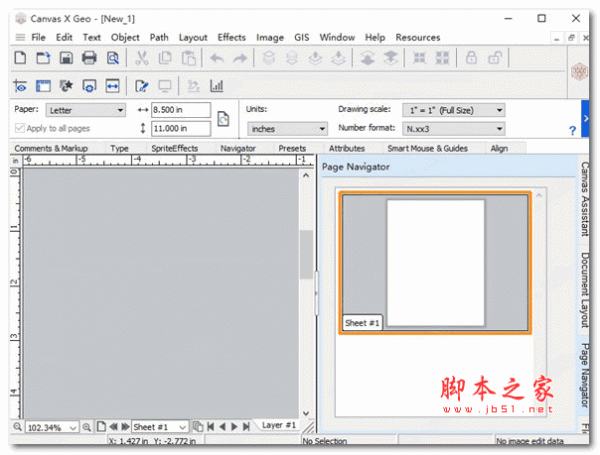Click the Group objects icon
Screen dimensions: 600x455
click(419, 58)
